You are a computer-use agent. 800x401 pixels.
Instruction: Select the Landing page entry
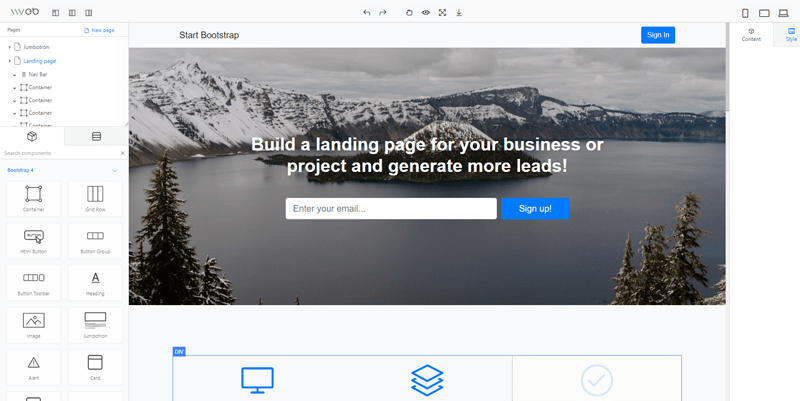point(39,61)
